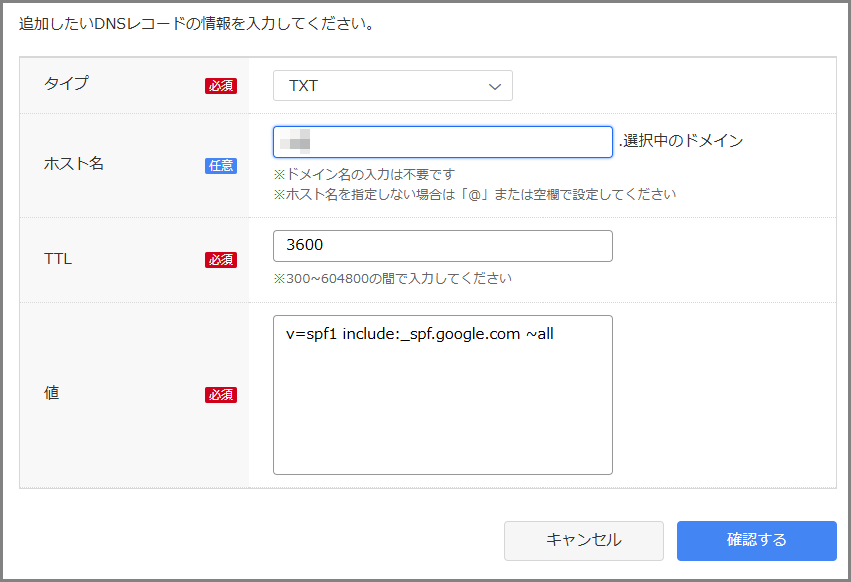Click the 値 row label

coord(51,393)
